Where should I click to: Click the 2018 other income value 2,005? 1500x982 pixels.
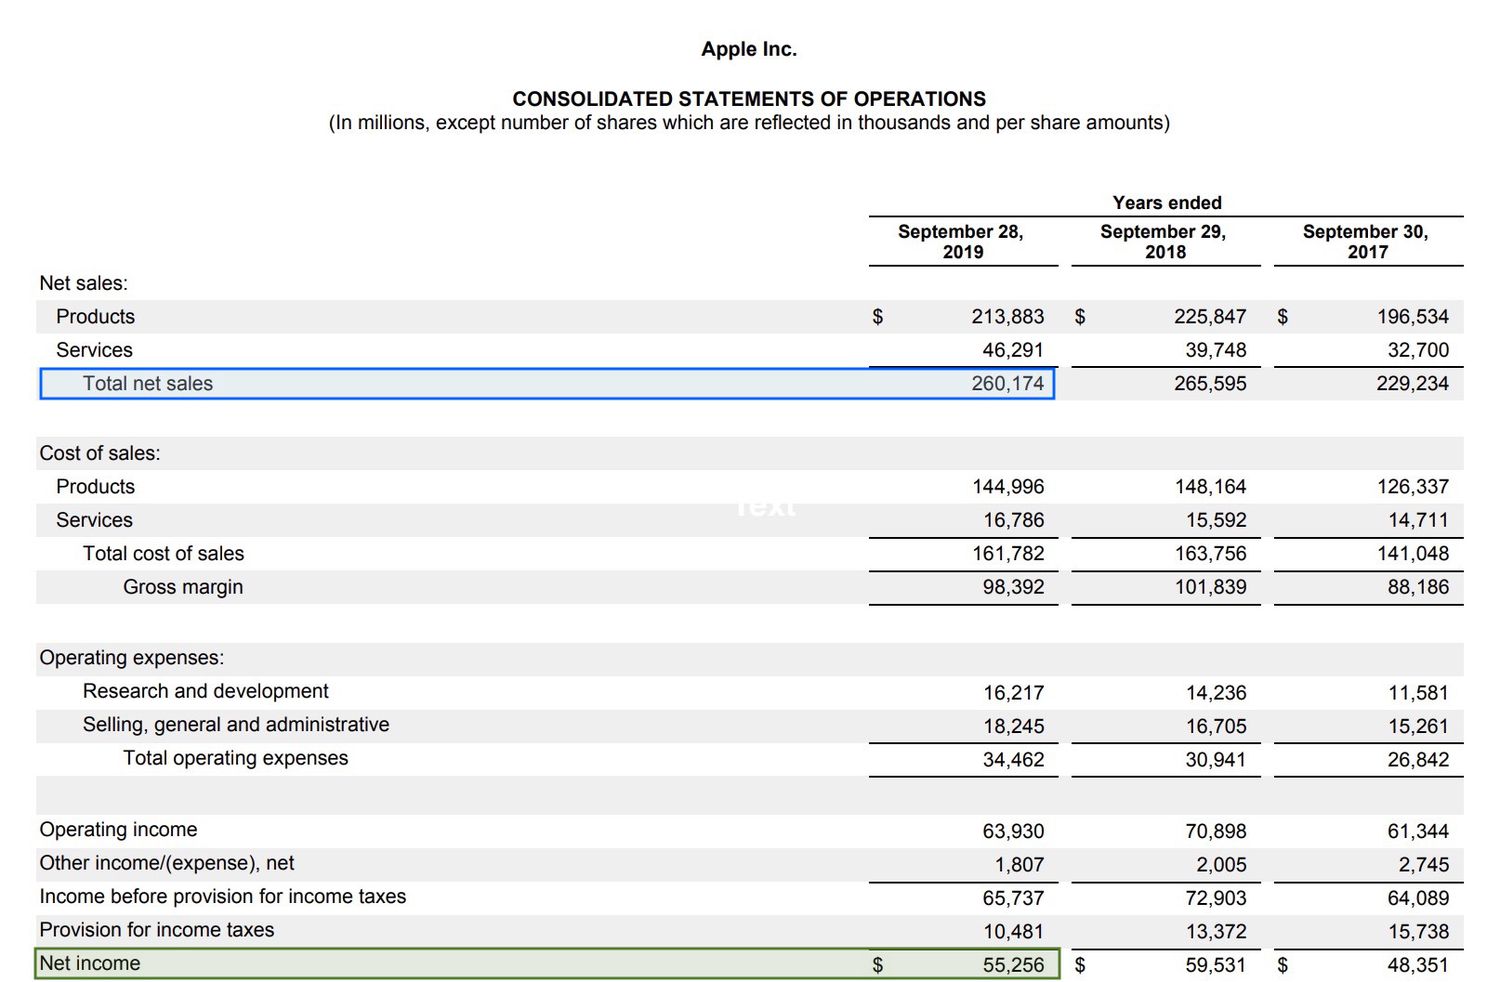tap(1221, 865)
